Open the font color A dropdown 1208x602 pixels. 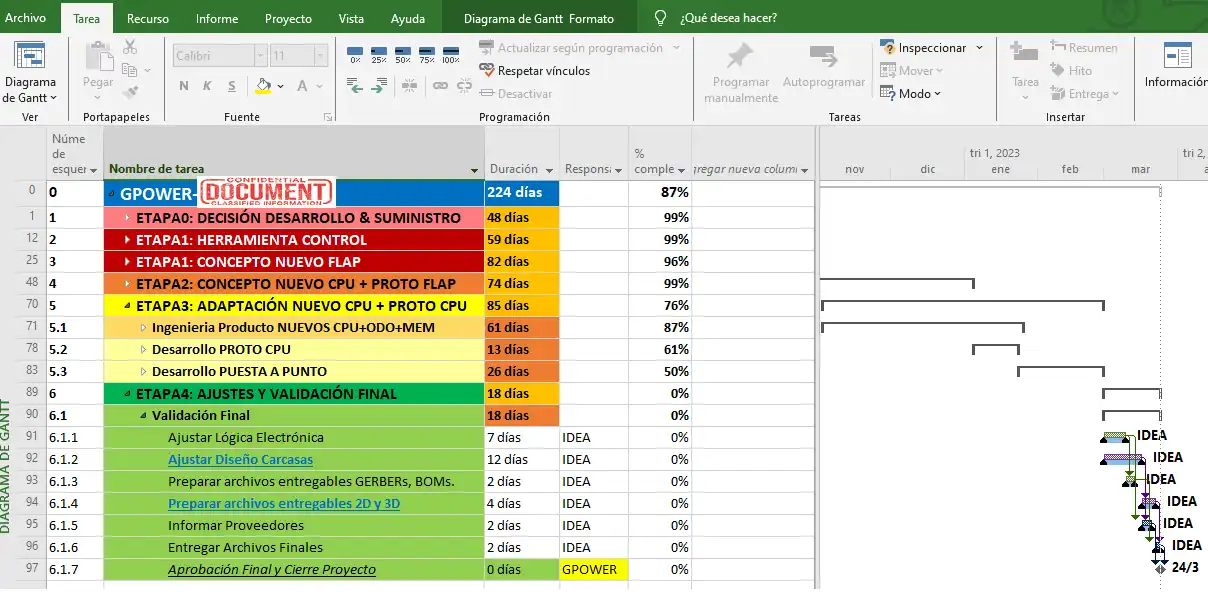pos(319,86)
